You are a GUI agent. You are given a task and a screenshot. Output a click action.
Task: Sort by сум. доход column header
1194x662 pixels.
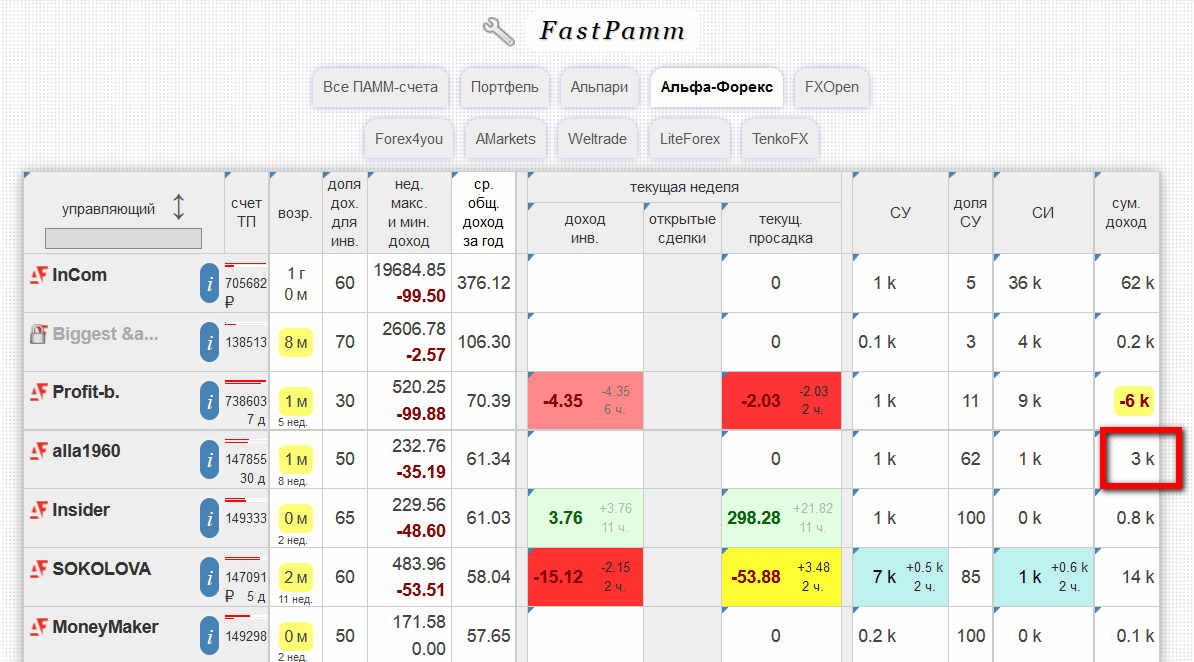tap(1126, 212)
